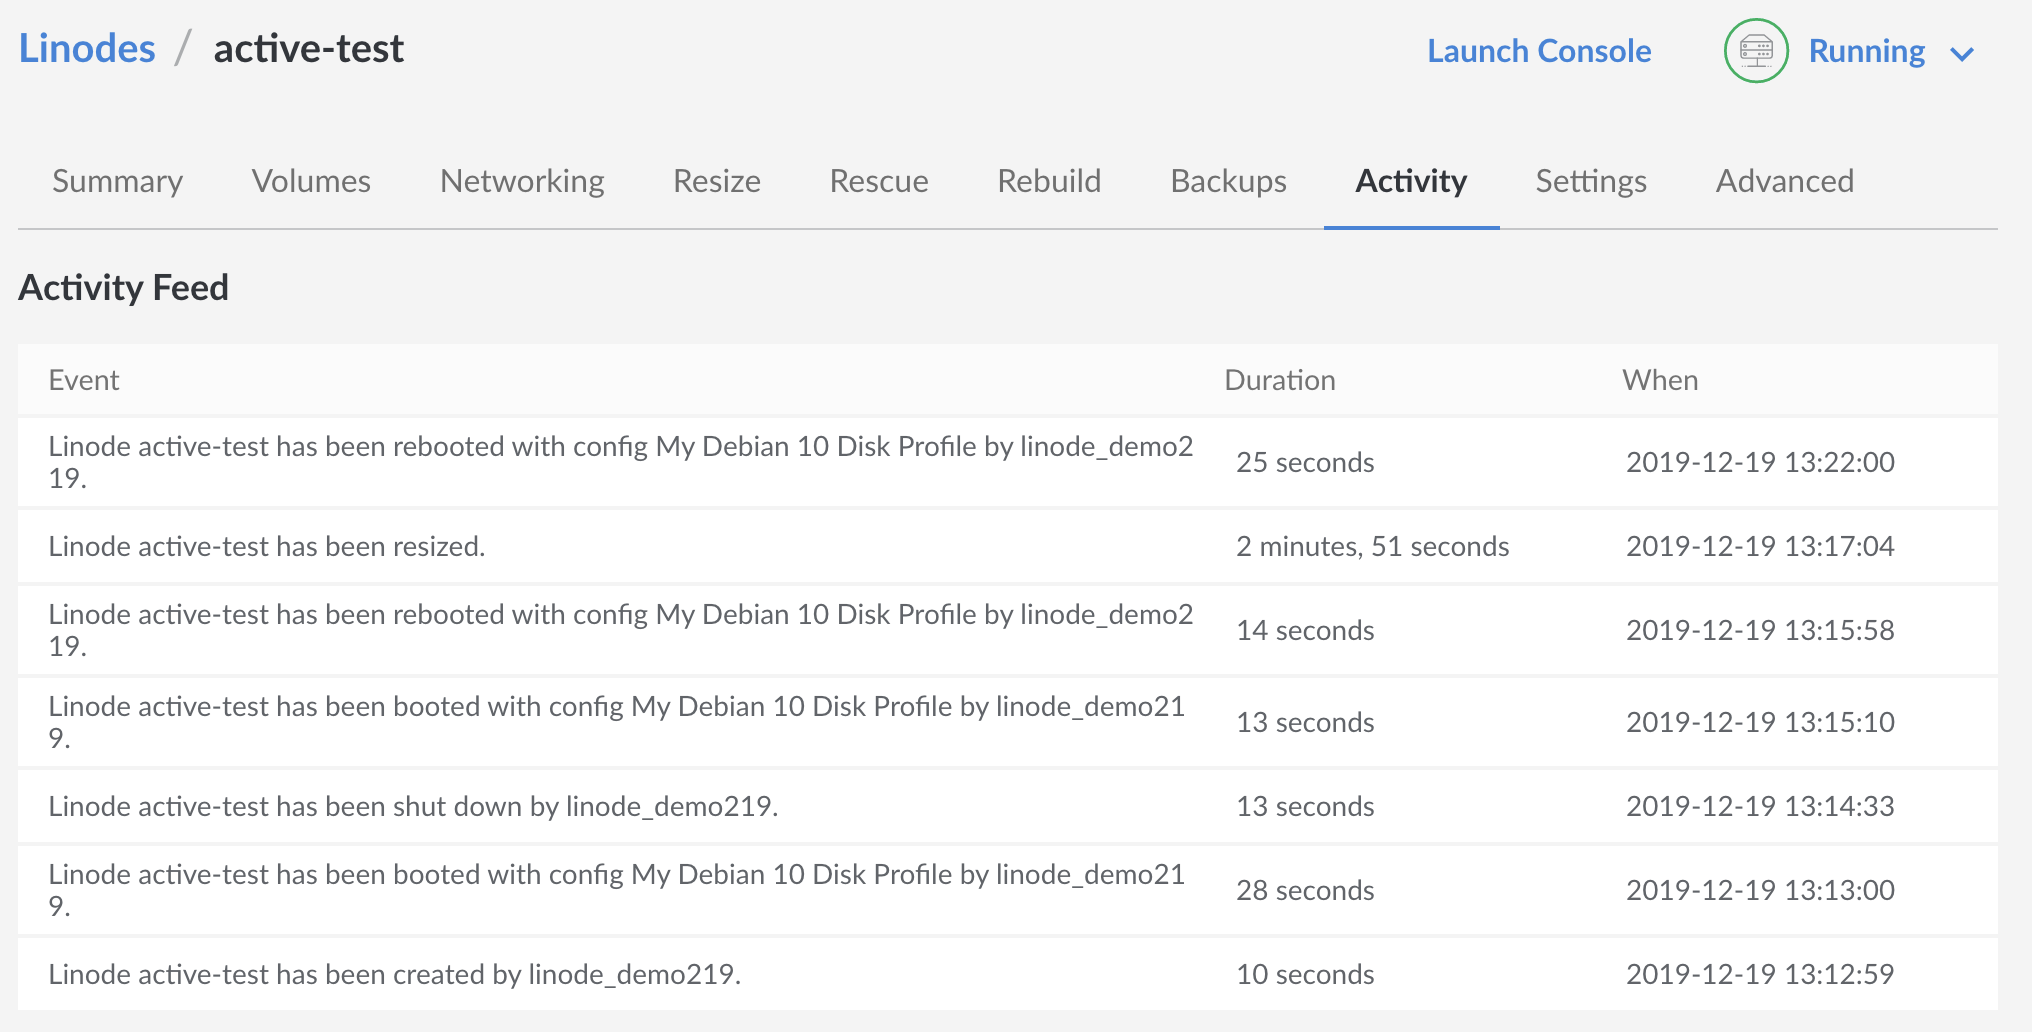Select the 'has been shut down' event row

(x=413, y=807)
